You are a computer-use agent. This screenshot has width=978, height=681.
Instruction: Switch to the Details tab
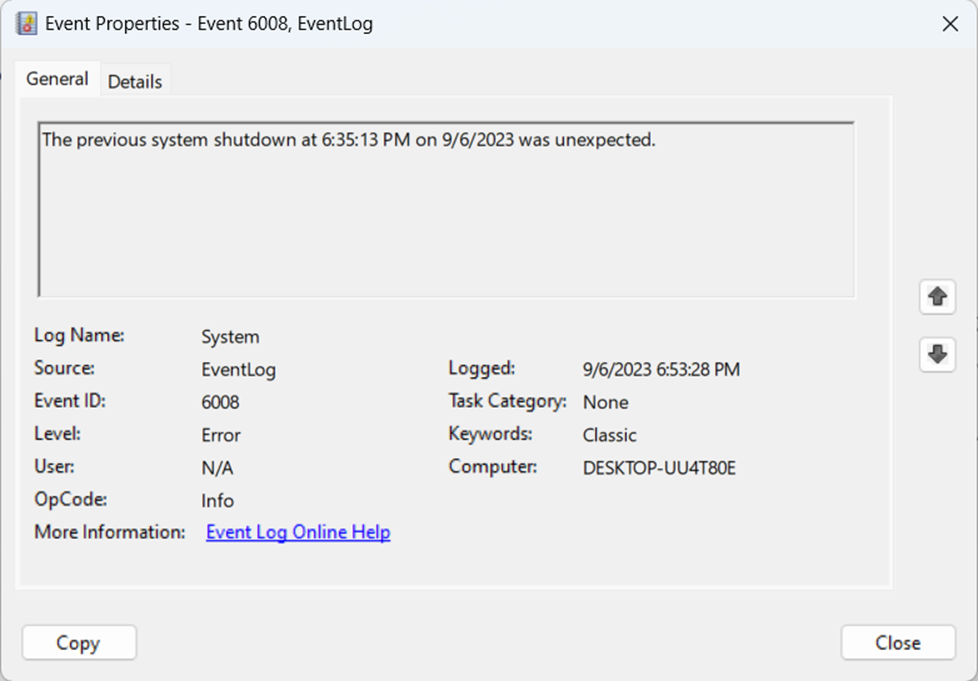135,81
